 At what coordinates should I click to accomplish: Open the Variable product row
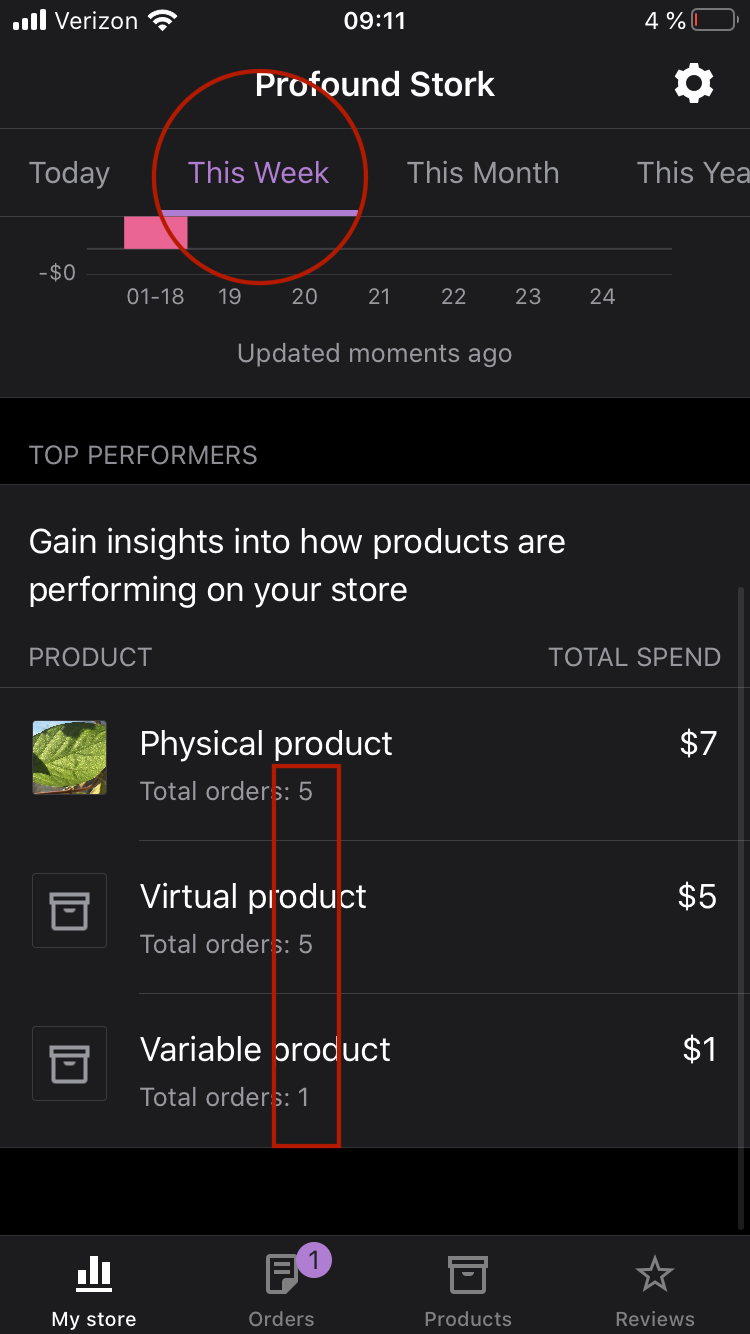[375, 1070]
